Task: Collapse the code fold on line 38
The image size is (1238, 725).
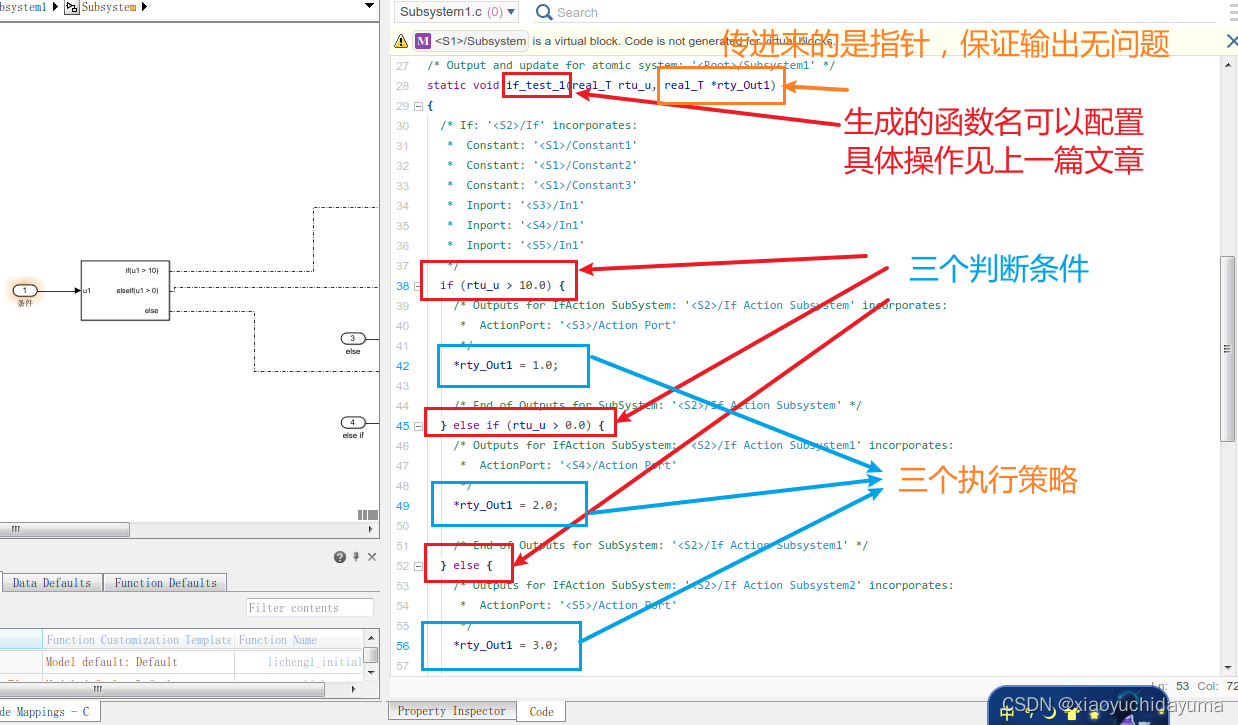Action: tap(417, 285)
